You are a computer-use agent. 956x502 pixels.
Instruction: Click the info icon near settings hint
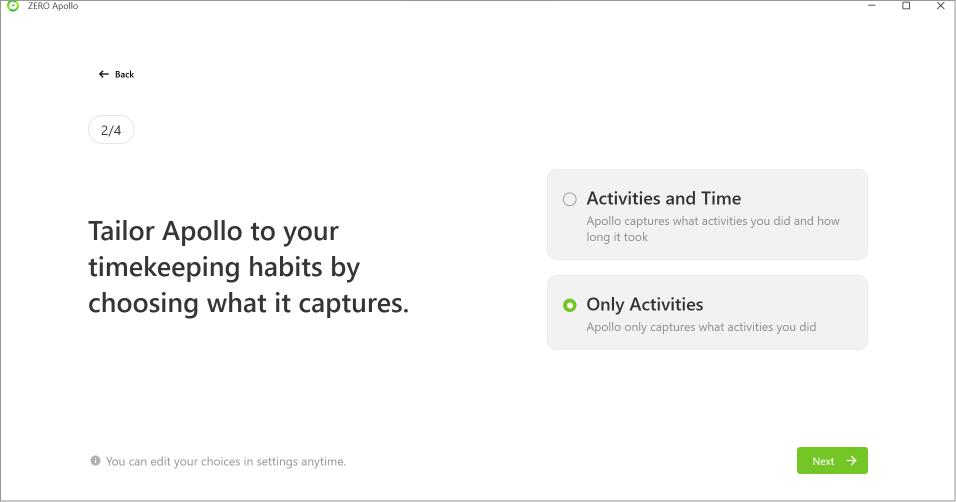coord(96,461)
